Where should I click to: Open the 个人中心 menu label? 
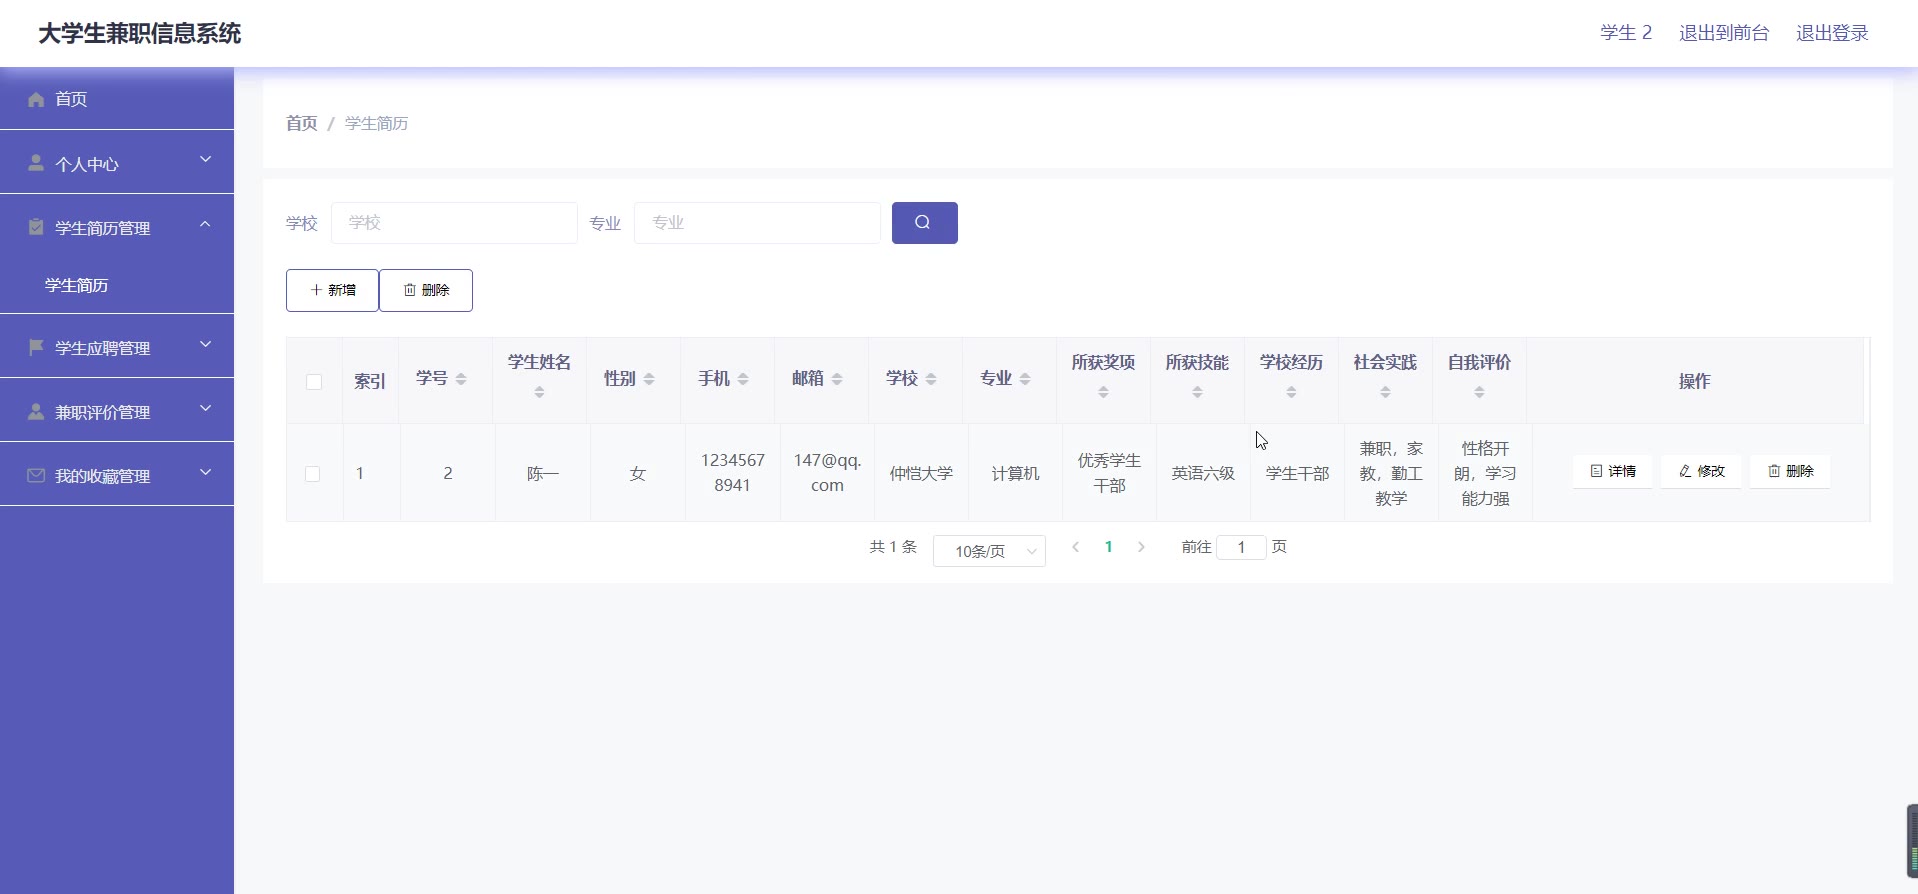click(87, 164)
